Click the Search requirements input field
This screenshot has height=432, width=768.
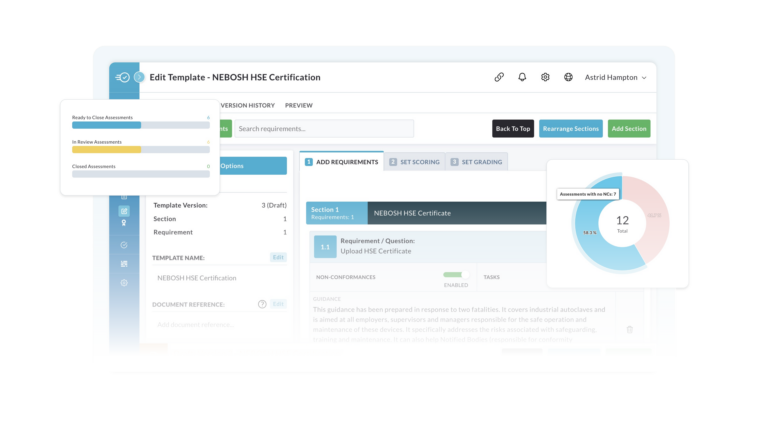pyautogui.click(x=323, y=129)
